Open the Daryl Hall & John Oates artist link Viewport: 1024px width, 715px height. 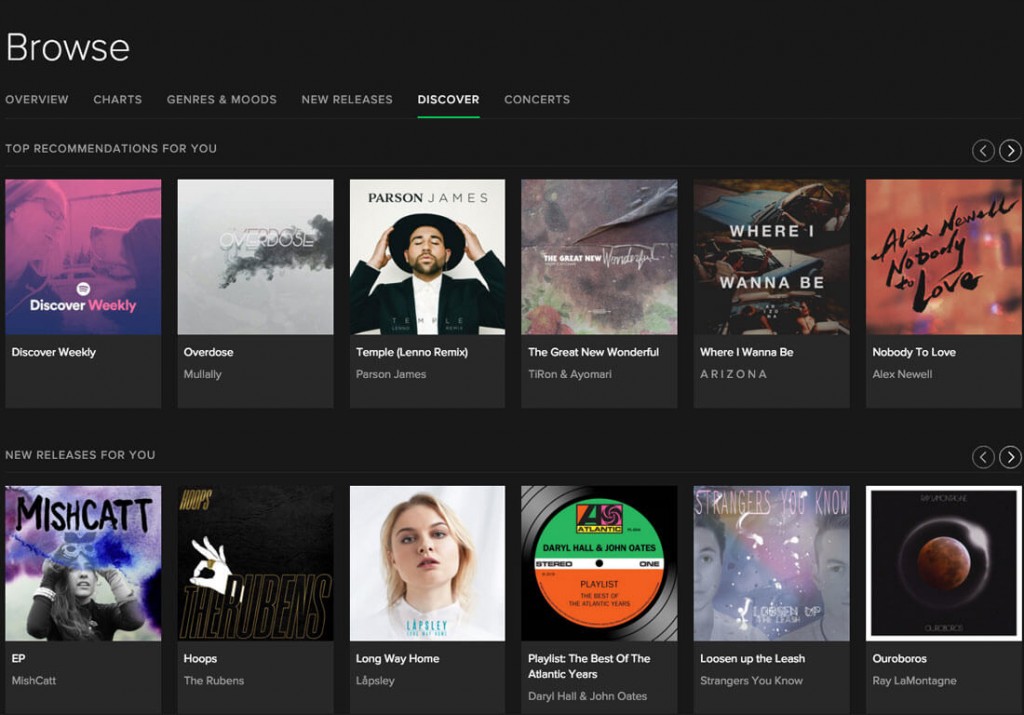[x=588, y=696]
